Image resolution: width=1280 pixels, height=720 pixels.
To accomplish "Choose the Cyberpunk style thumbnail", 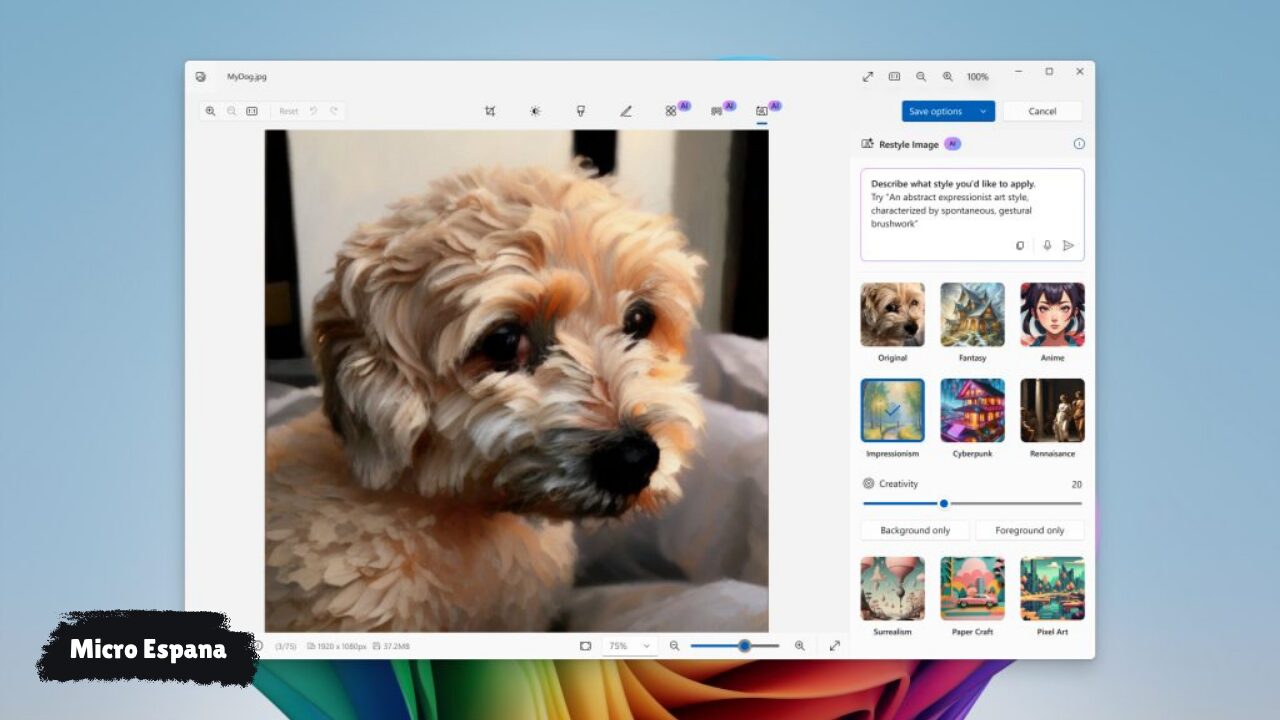I will tap(972, 410).
